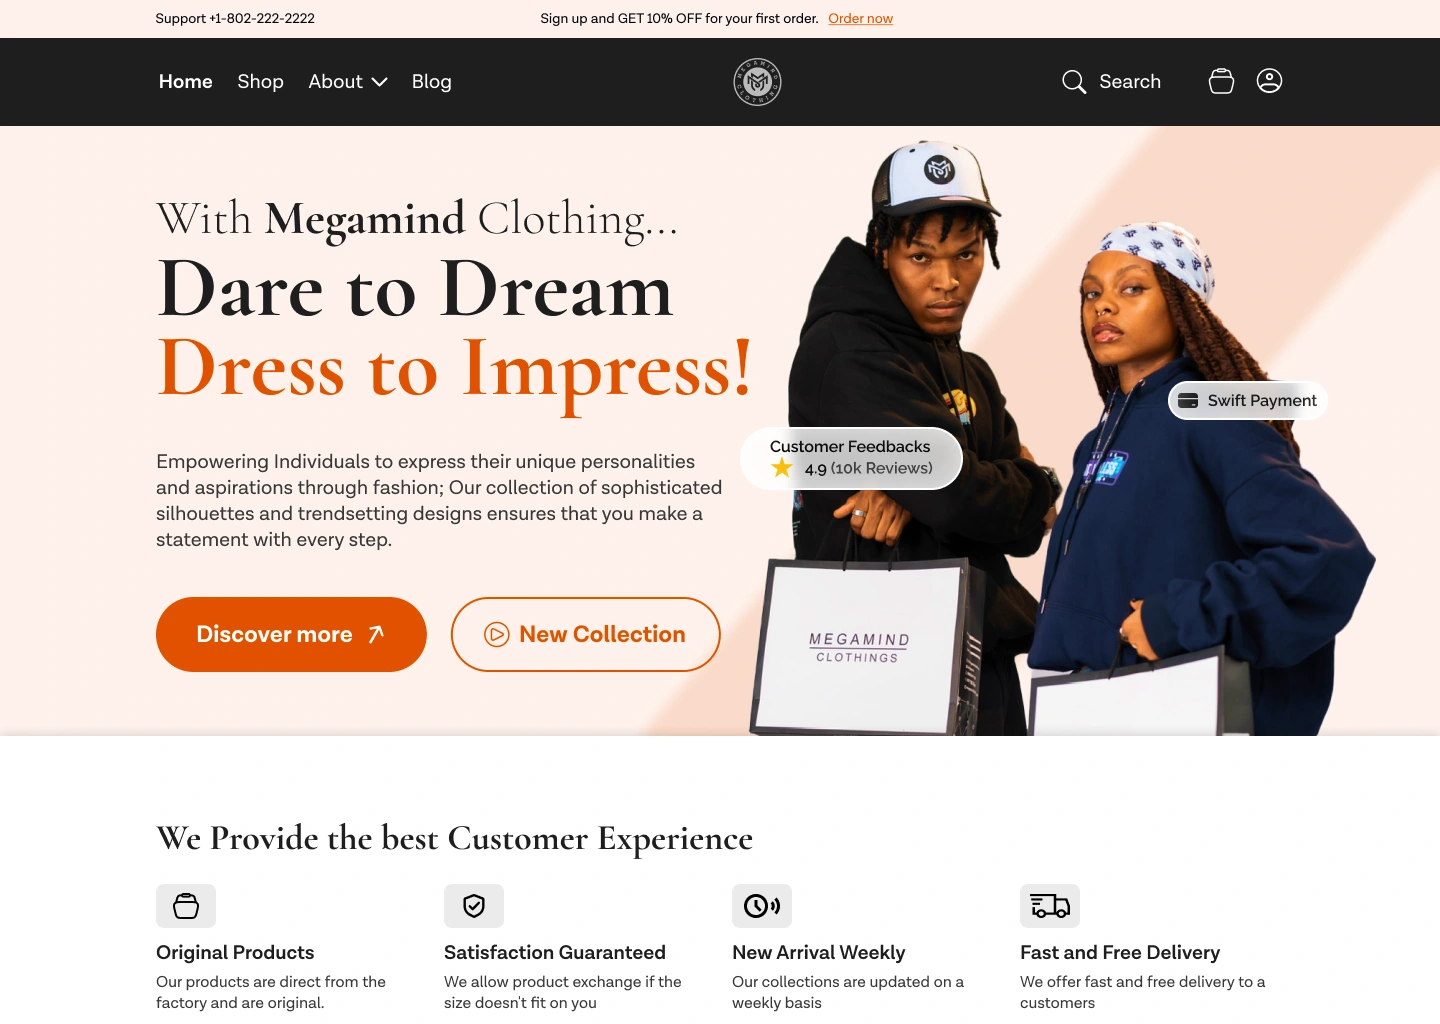
Task: Click the Satisfaction Guaranteed shield icon
Action: [x=474, y=906]
